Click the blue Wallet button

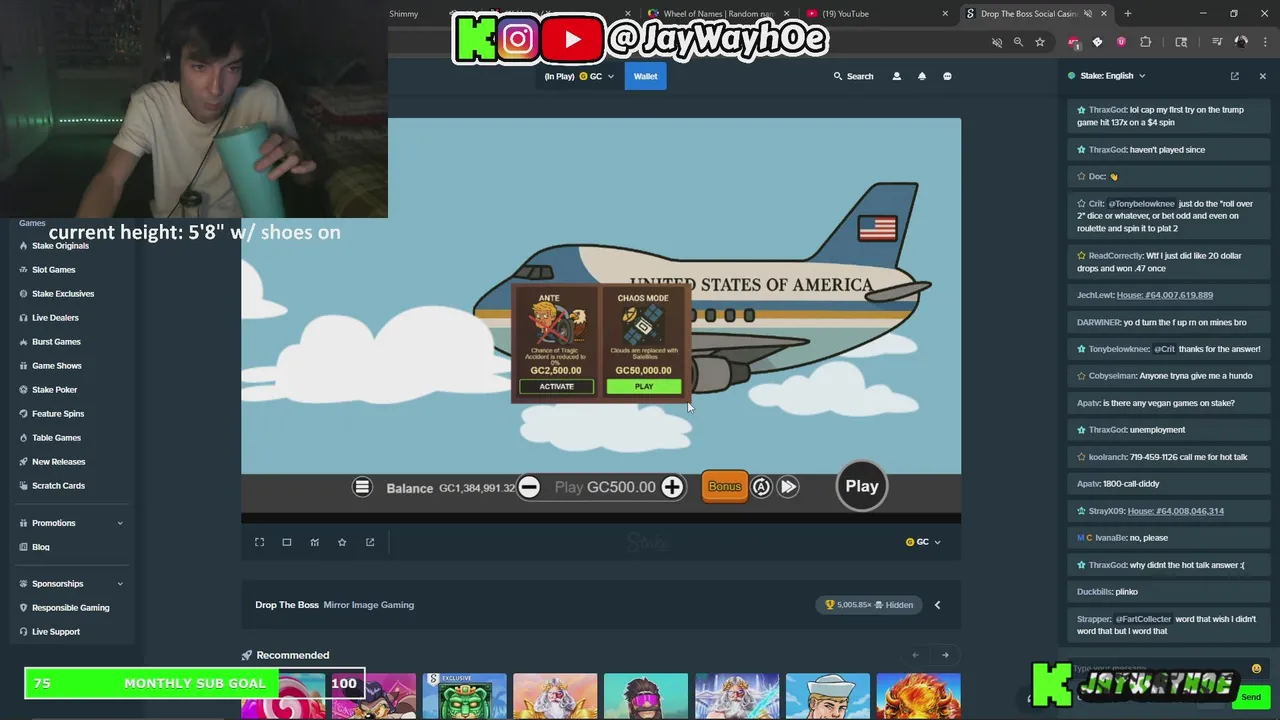point(645,76)
